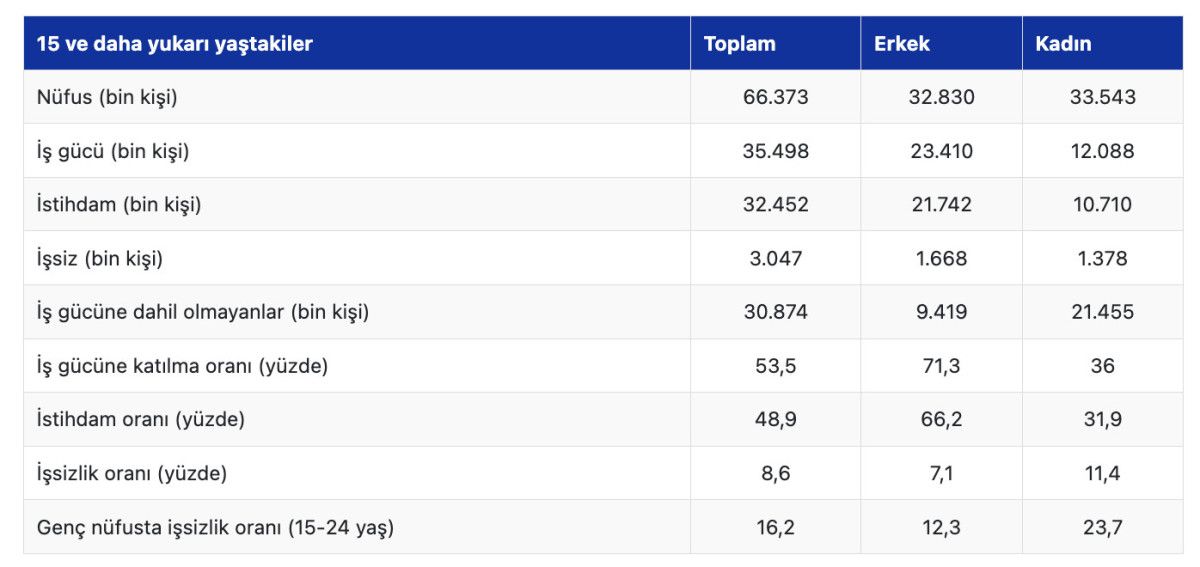Click the Toplam column header
The width and height of the screenshot is (1200, 567).
[739, 44]
